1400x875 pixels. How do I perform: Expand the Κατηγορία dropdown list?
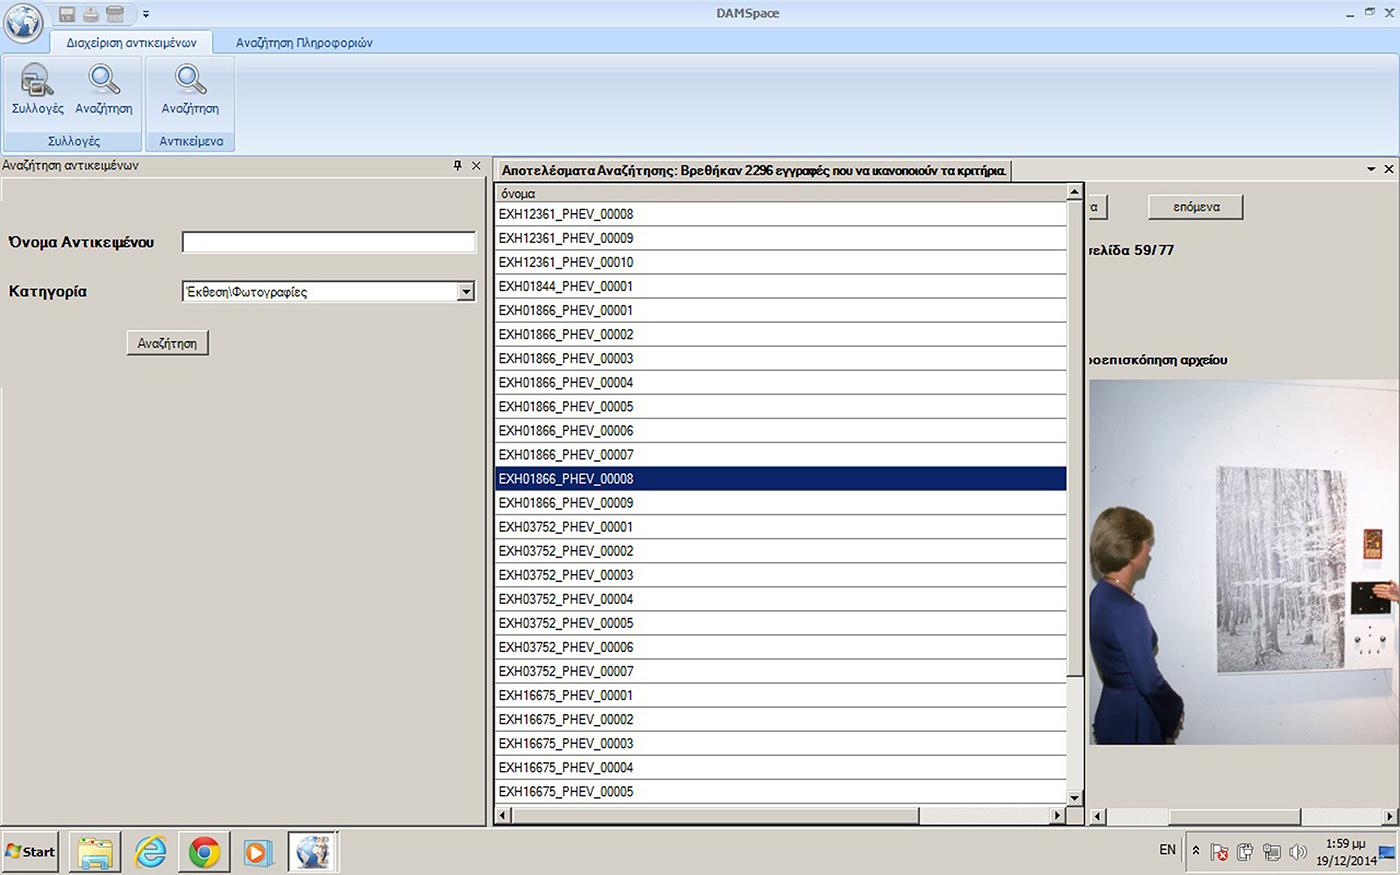[465, 292]
